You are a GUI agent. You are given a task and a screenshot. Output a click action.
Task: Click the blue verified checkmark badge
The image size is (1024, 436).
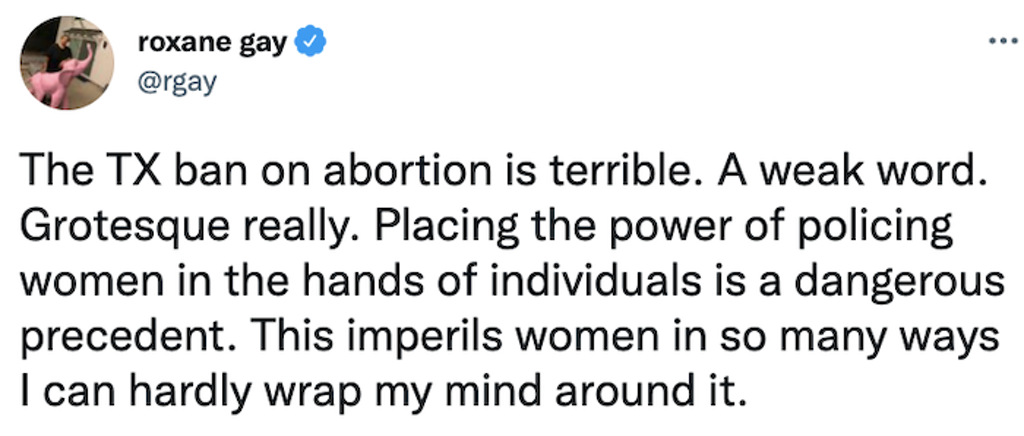click(x=312, y=43)
